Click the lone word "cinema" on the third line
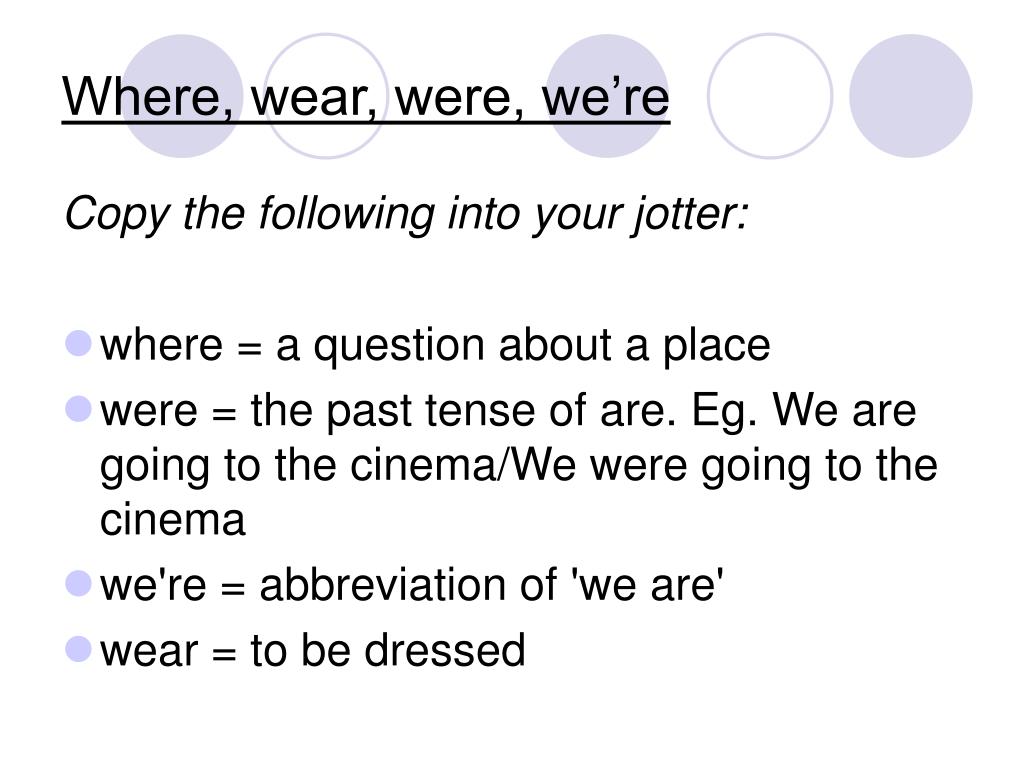 172,519
